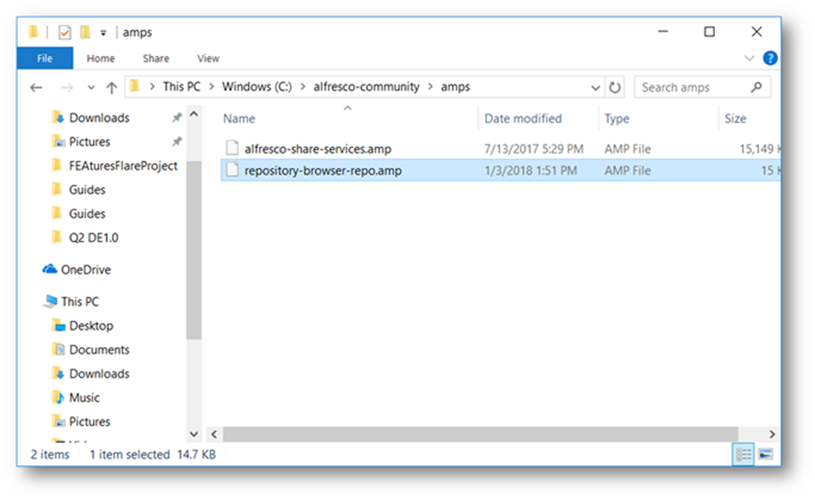Open the File menu

coord(44,59)
